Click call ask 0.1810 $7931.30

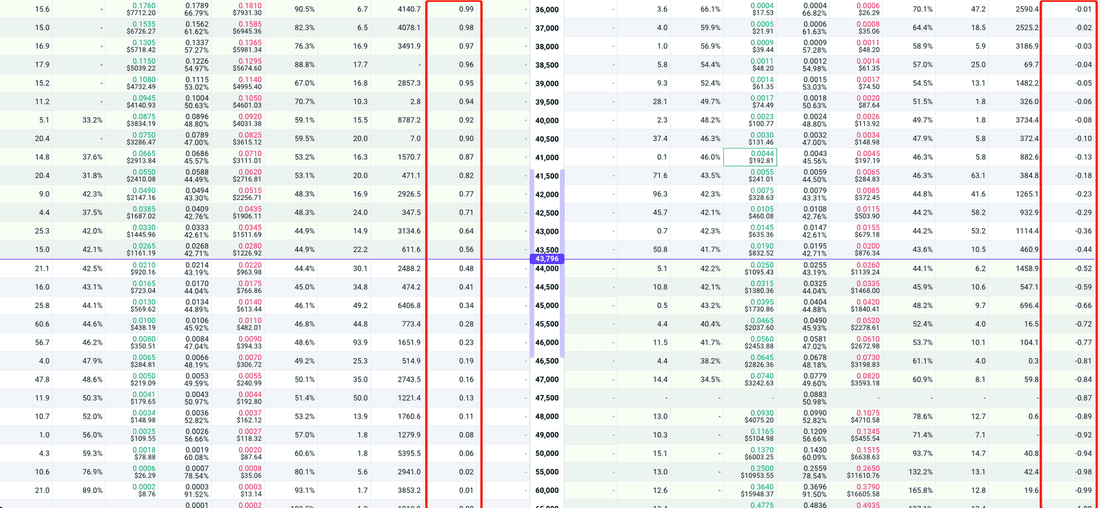[250, 9]
